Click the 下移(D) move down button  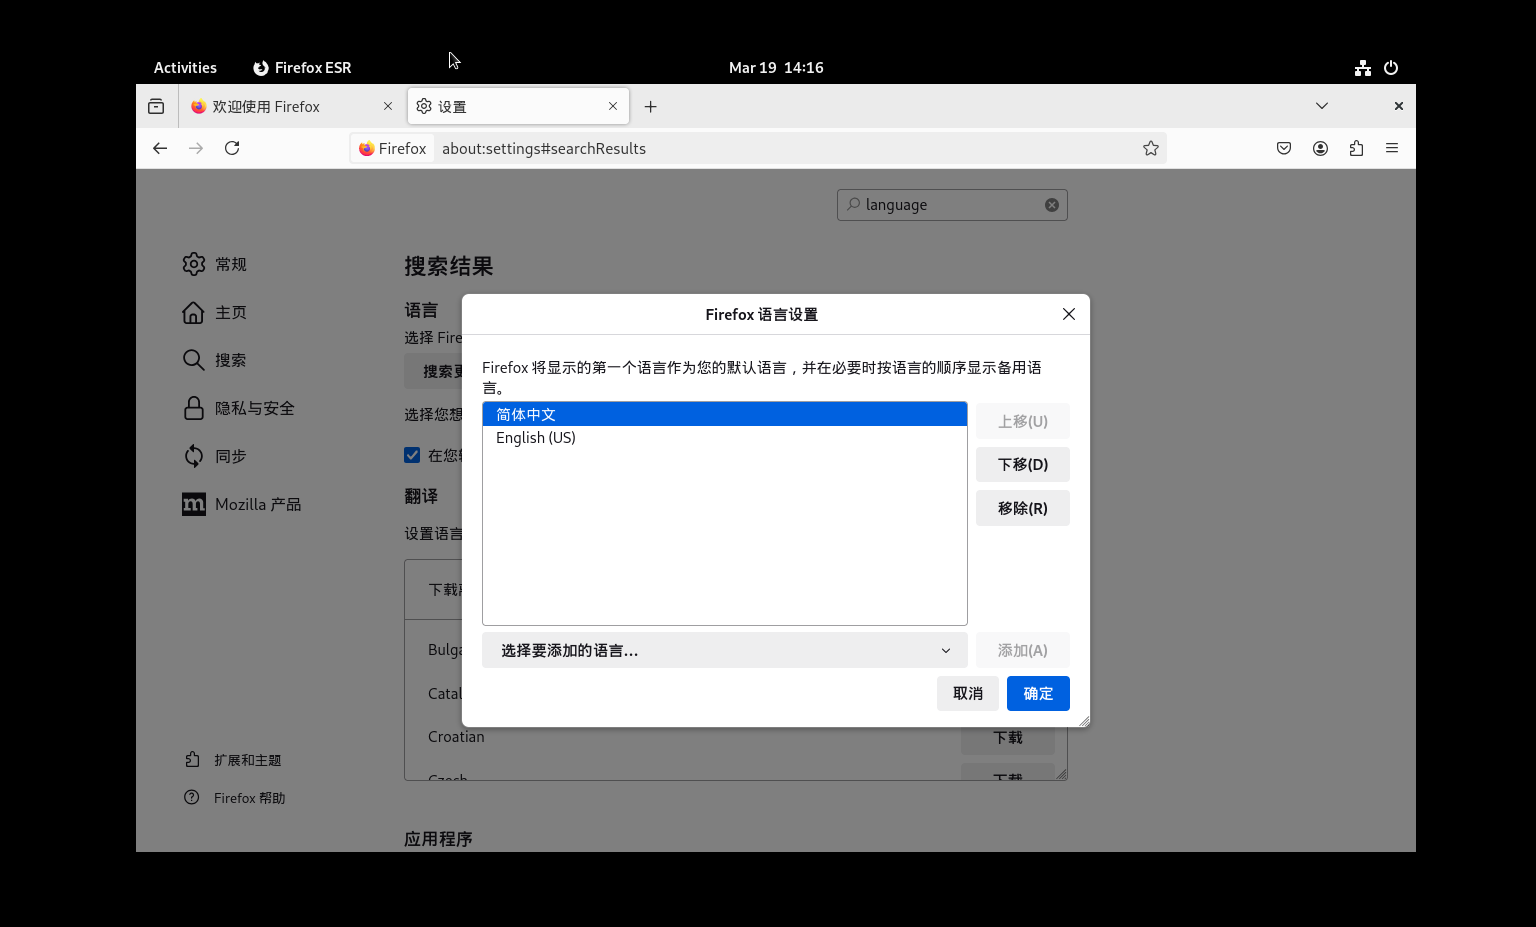[x=1022, y=464]
